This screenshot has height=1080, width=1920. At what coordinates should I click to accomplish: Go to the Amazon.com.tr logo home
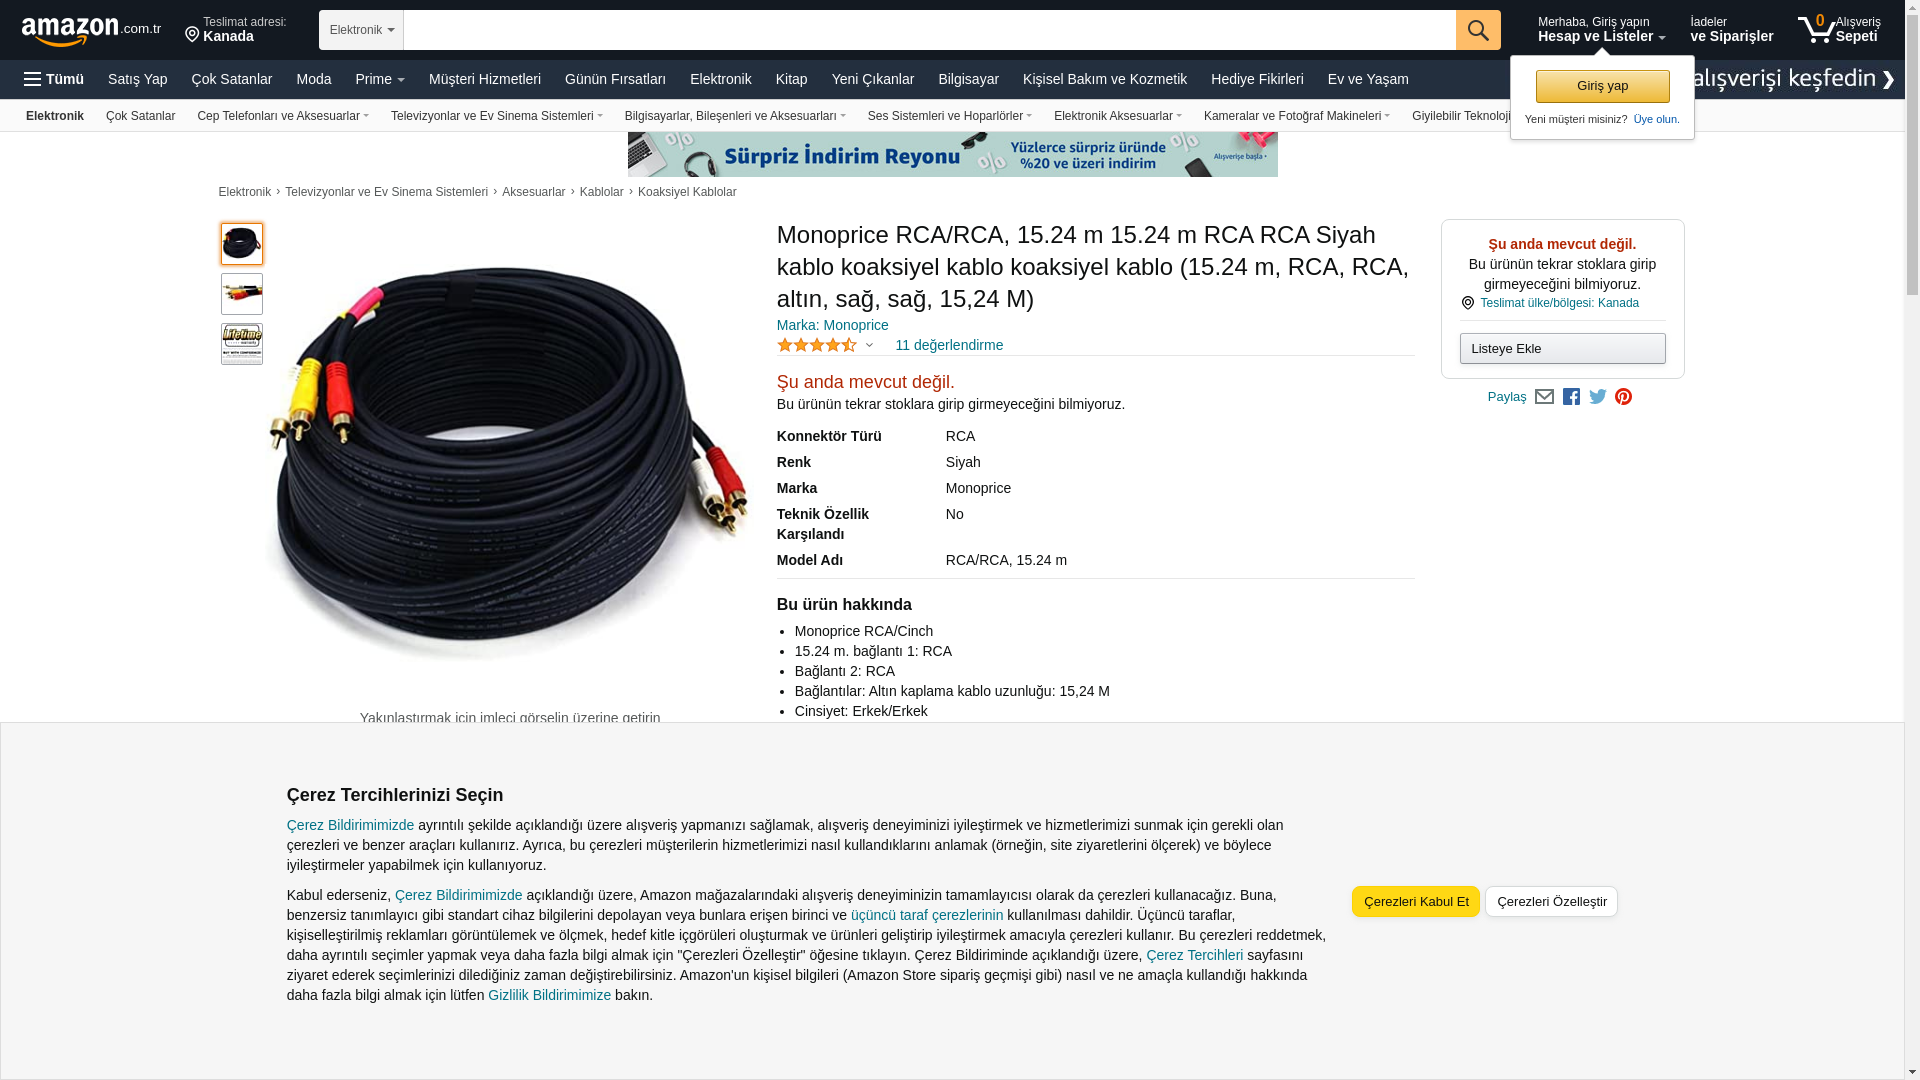point(91,30)
